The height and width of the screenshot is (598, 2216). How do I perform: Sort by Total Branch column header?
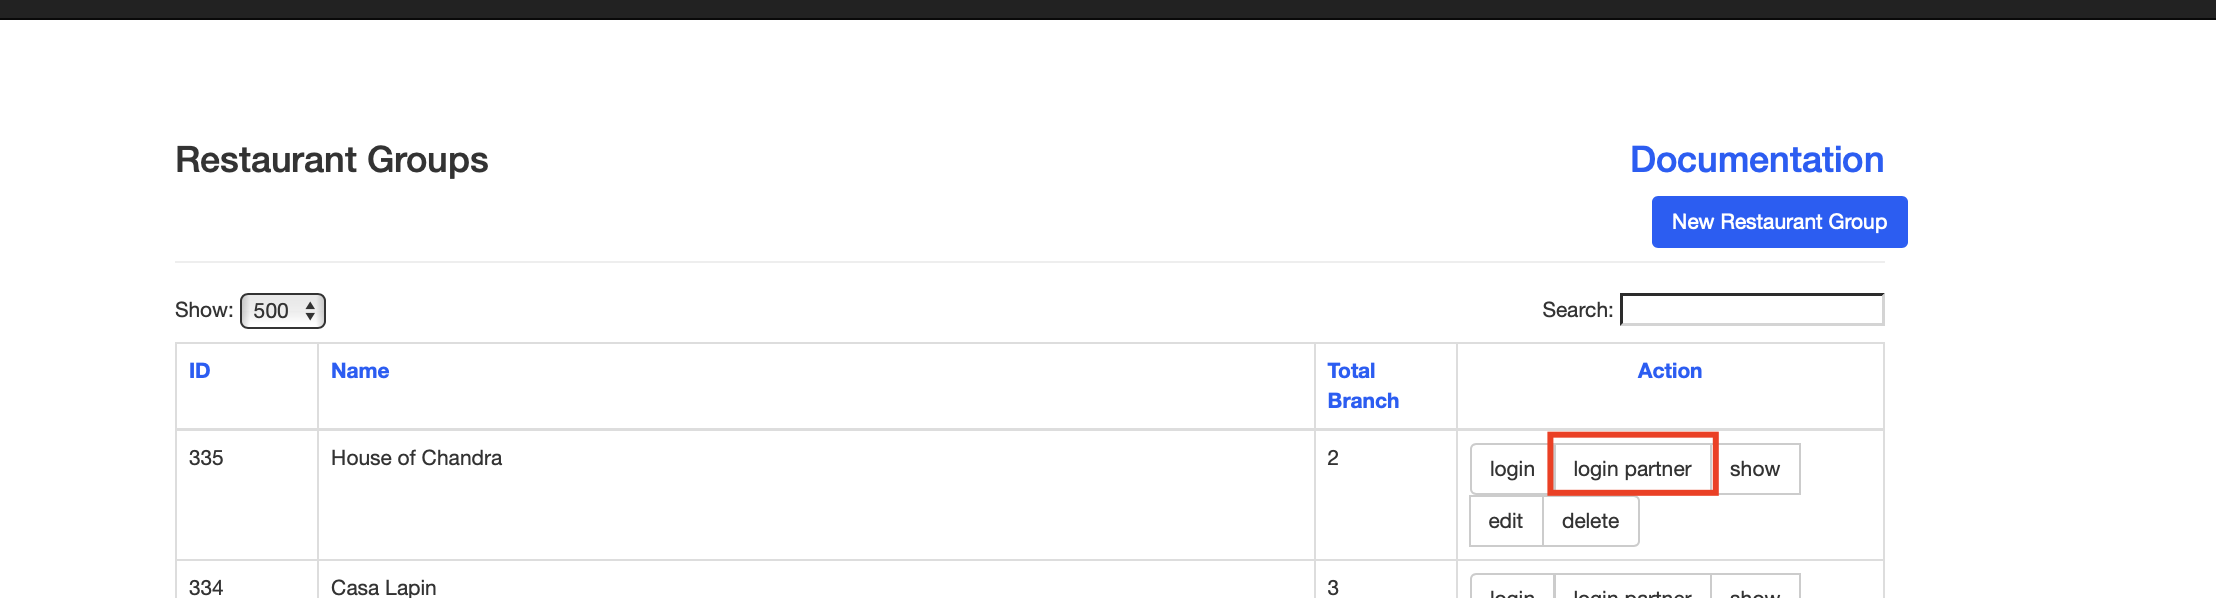(x=1362, y=386)
